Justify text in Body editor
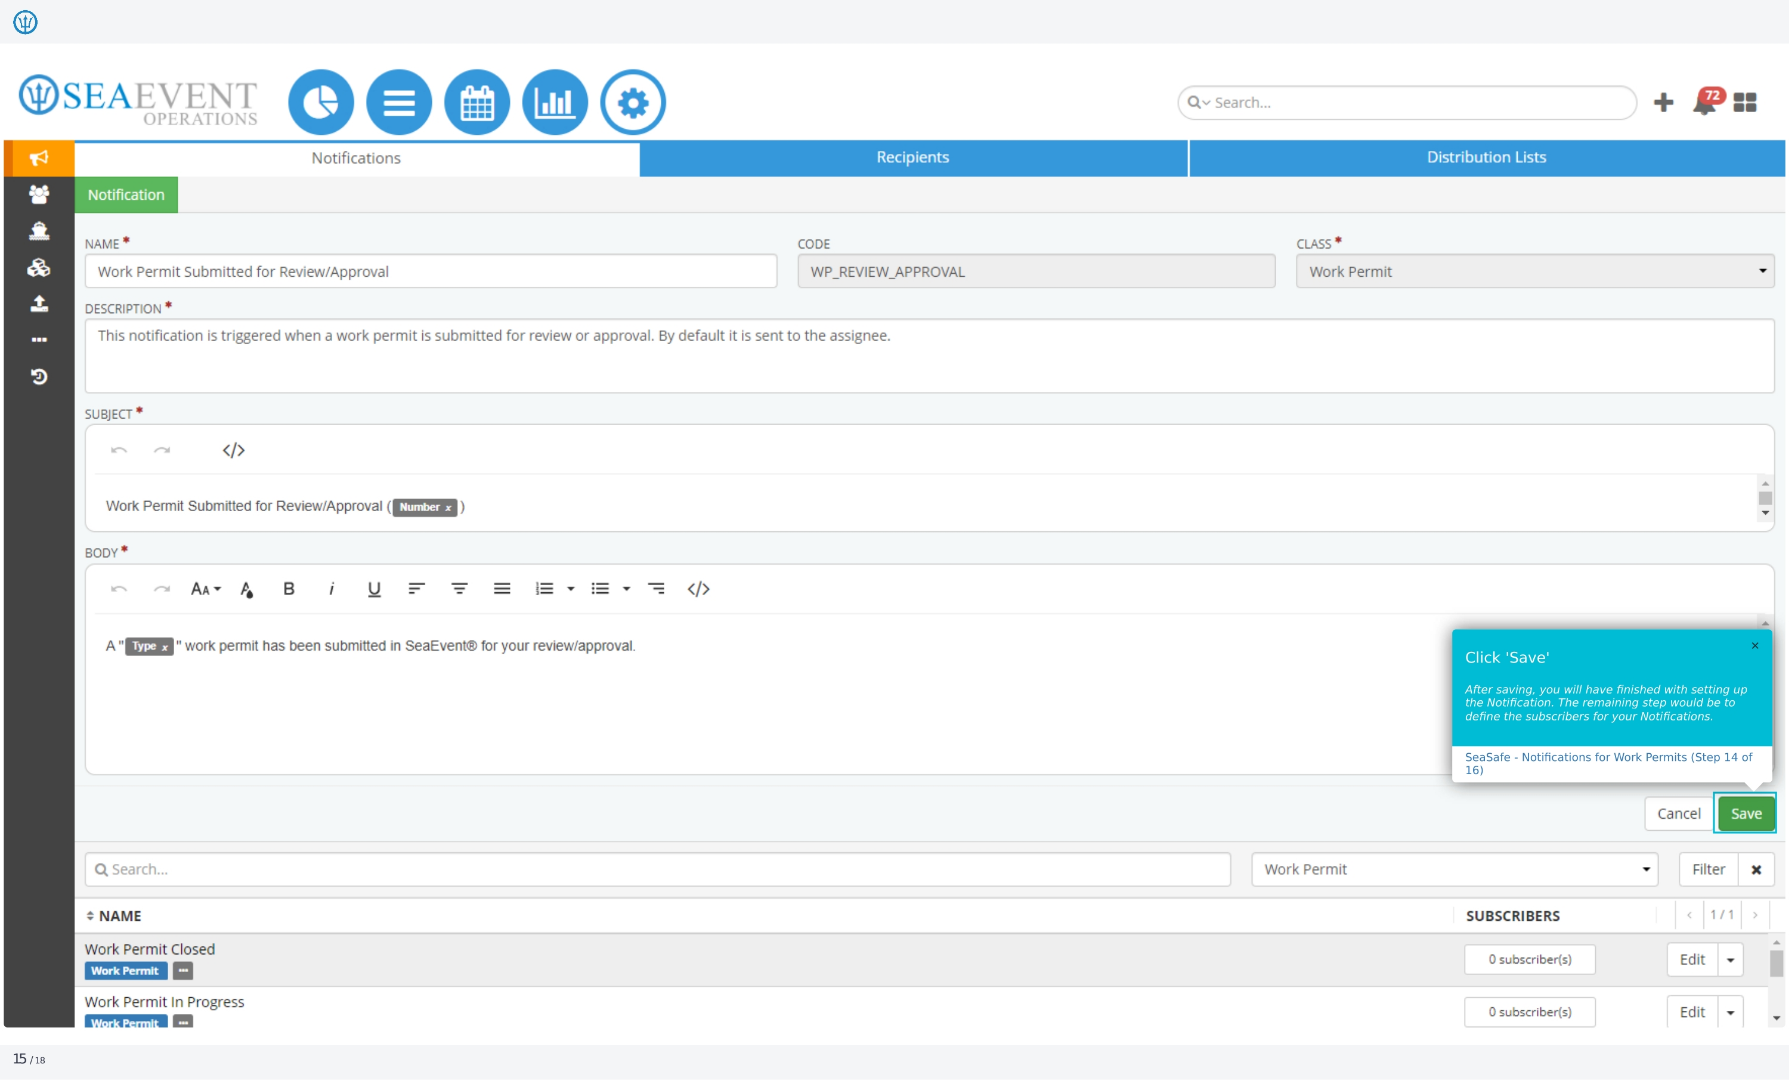 (502, 589)
